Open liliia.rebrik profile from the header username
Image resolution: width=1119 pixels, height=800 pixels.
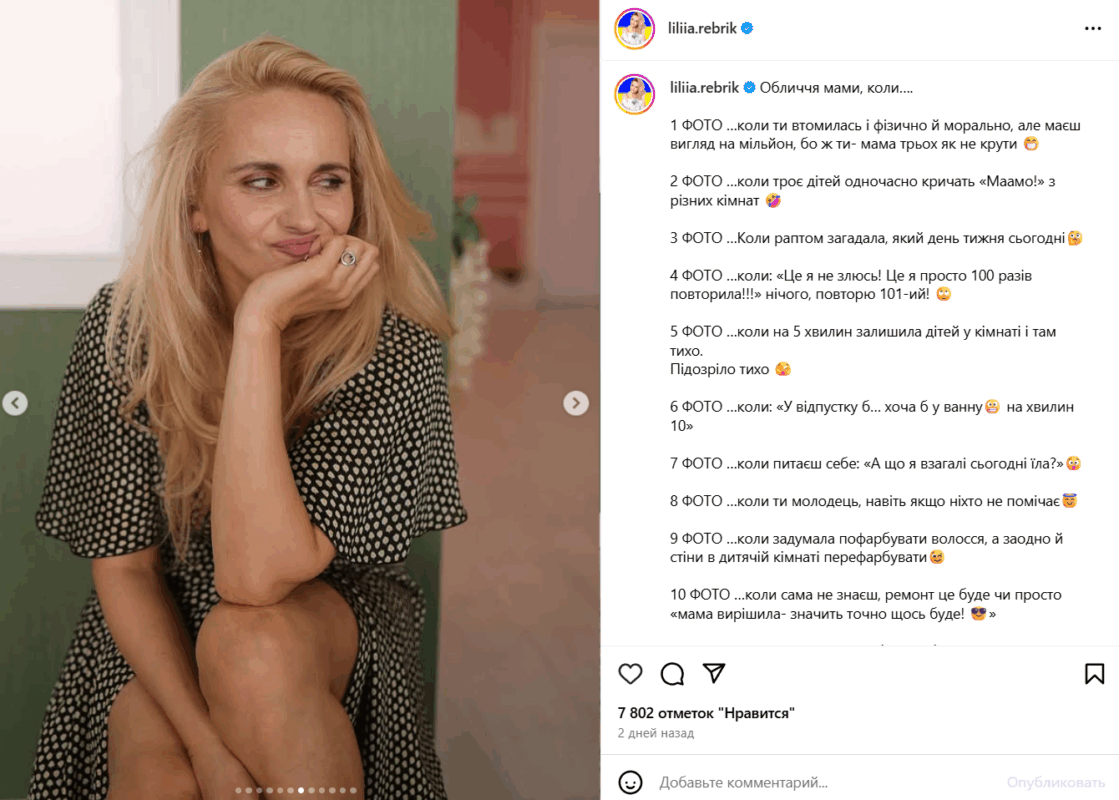(703, 29)
